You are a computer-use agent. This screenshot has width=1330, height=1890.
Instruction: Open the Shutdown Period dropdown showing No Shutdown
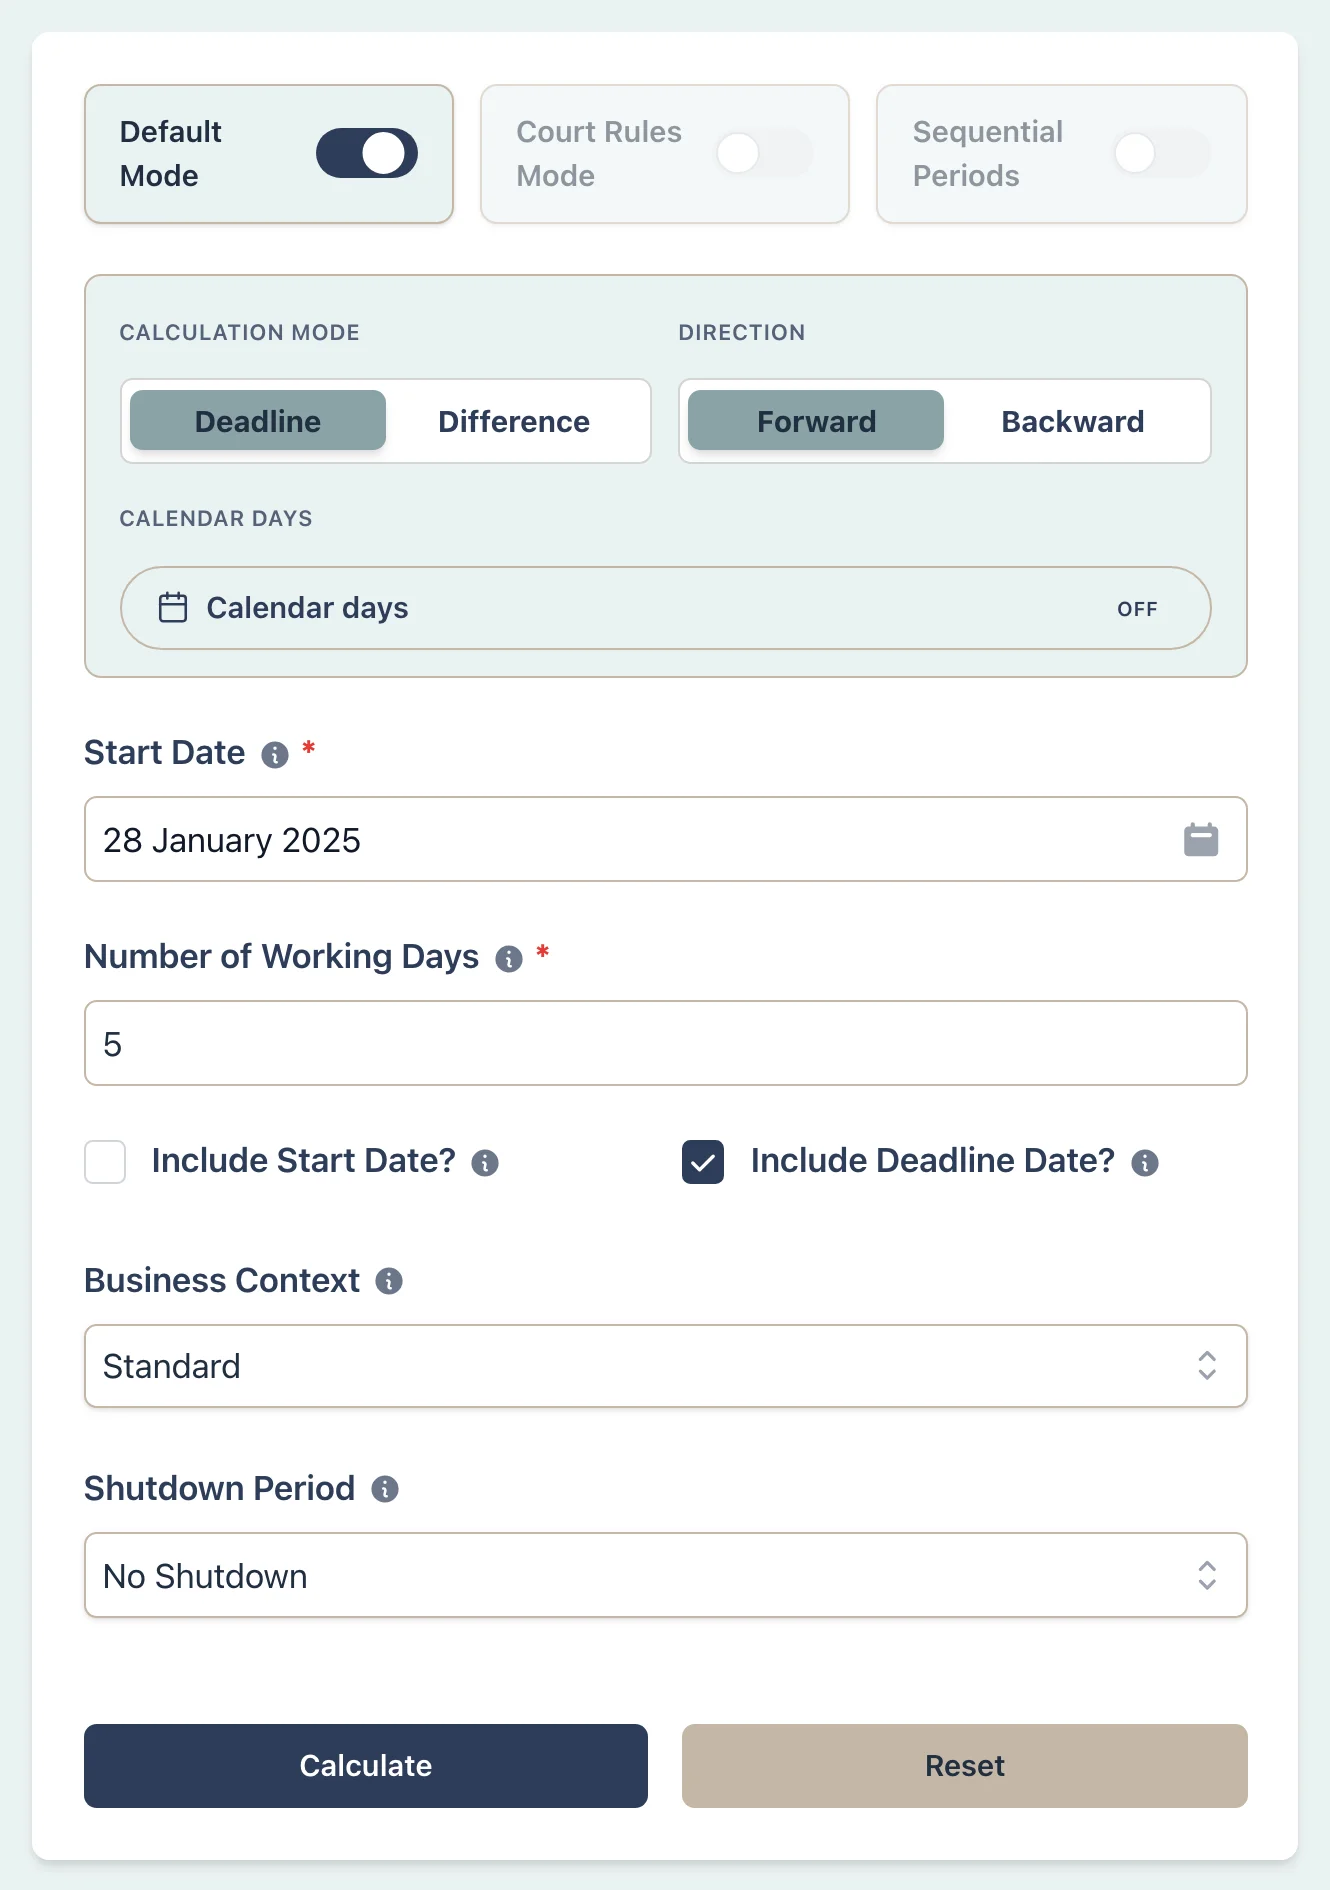[665, 1576]
